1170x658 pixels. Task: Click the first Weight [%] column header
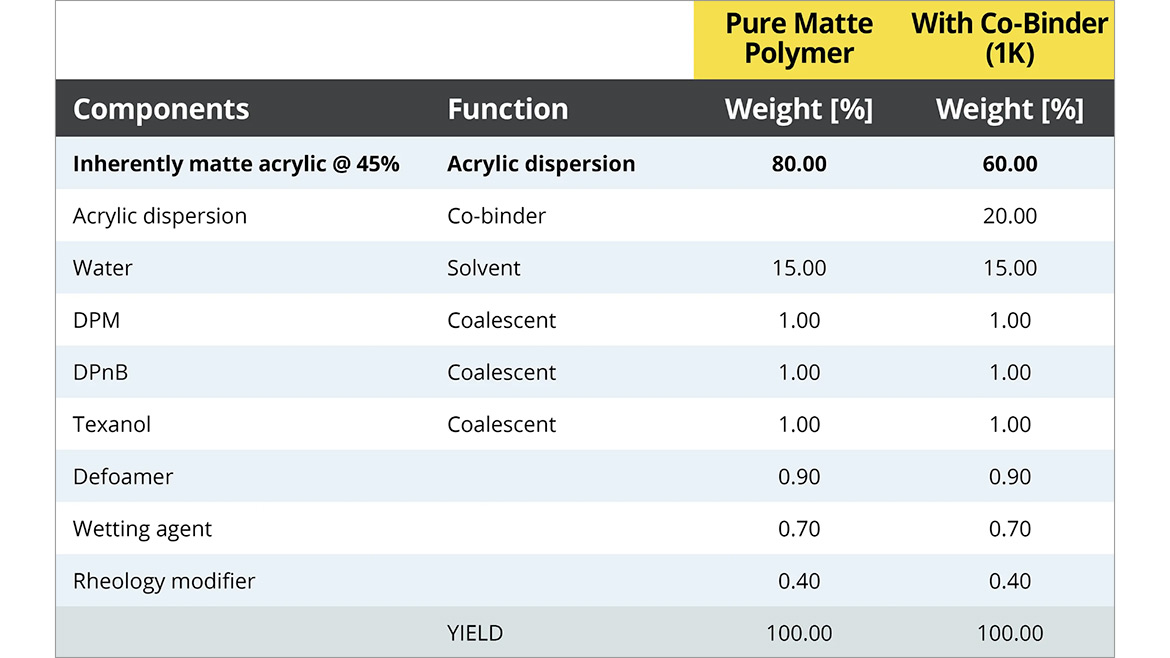coord(799,109)
